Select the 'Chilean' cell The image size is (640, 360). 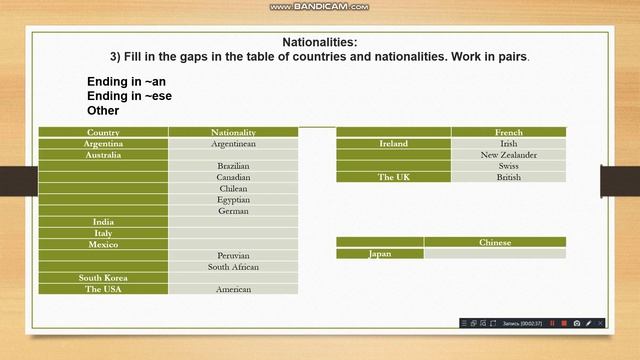(233, 189)
